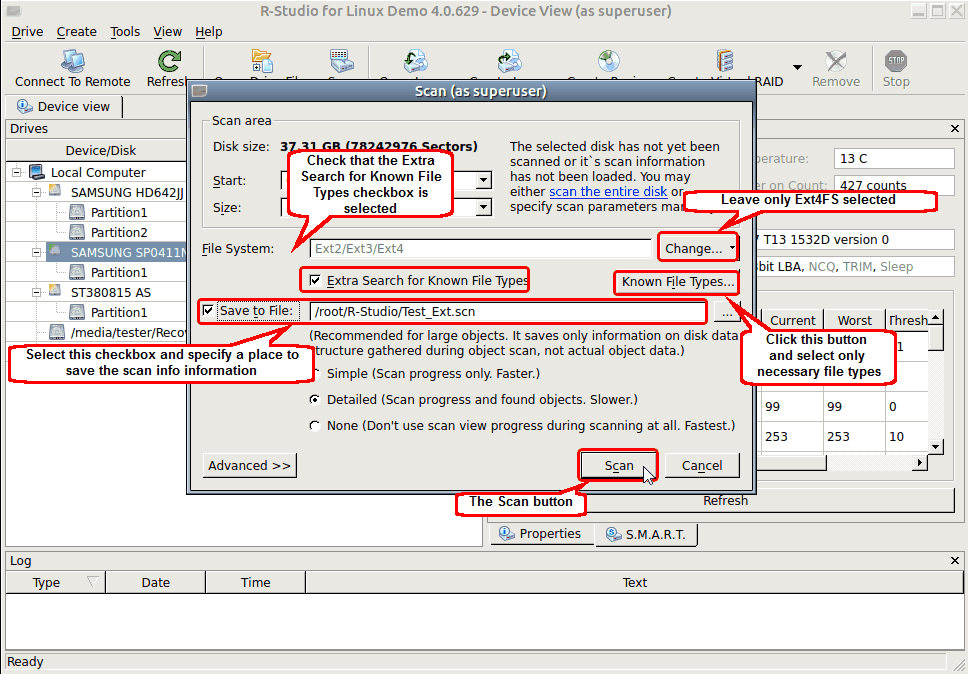Click the File System Ext2/Ext3/Ext4 field
Screen dimensions: 974x674
click(x=480, y=248)
